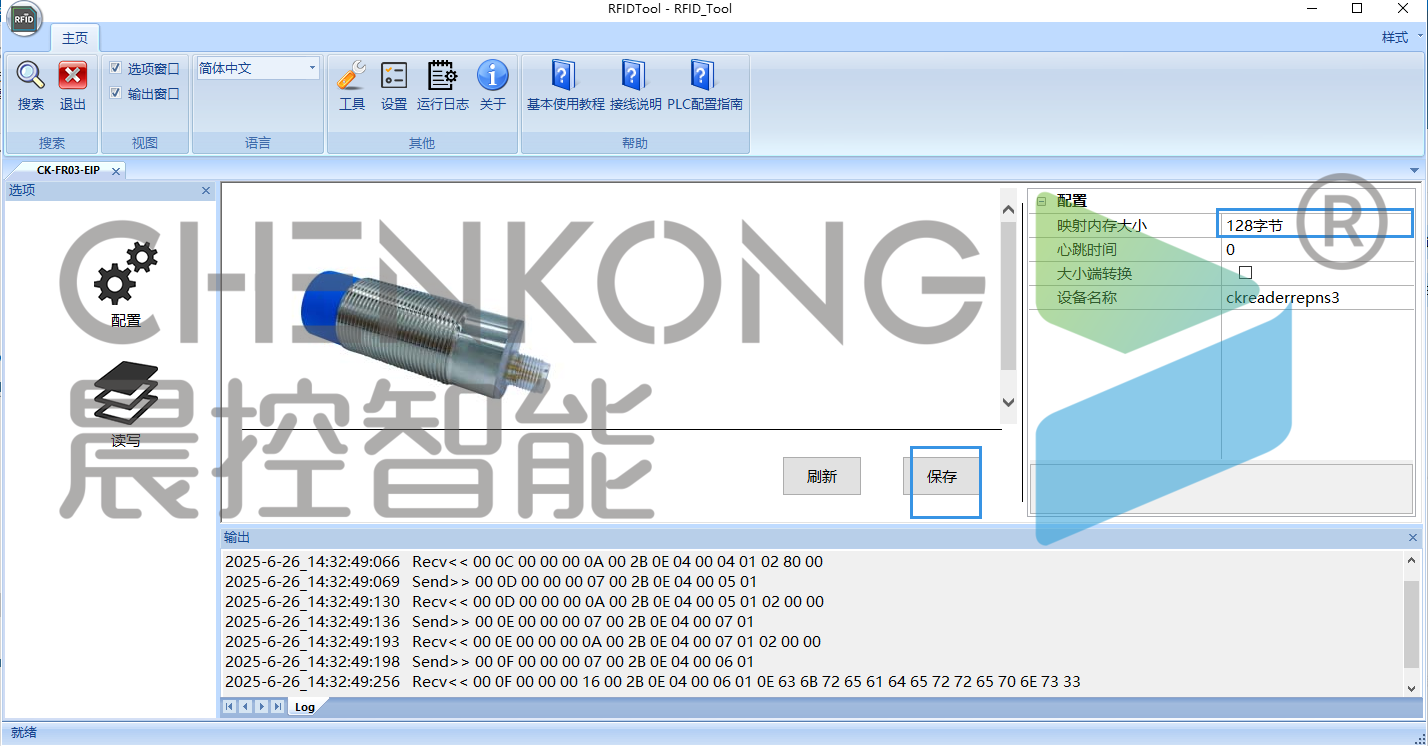Click log line with timestamp 14:32:49:198

tap(490, 662)
